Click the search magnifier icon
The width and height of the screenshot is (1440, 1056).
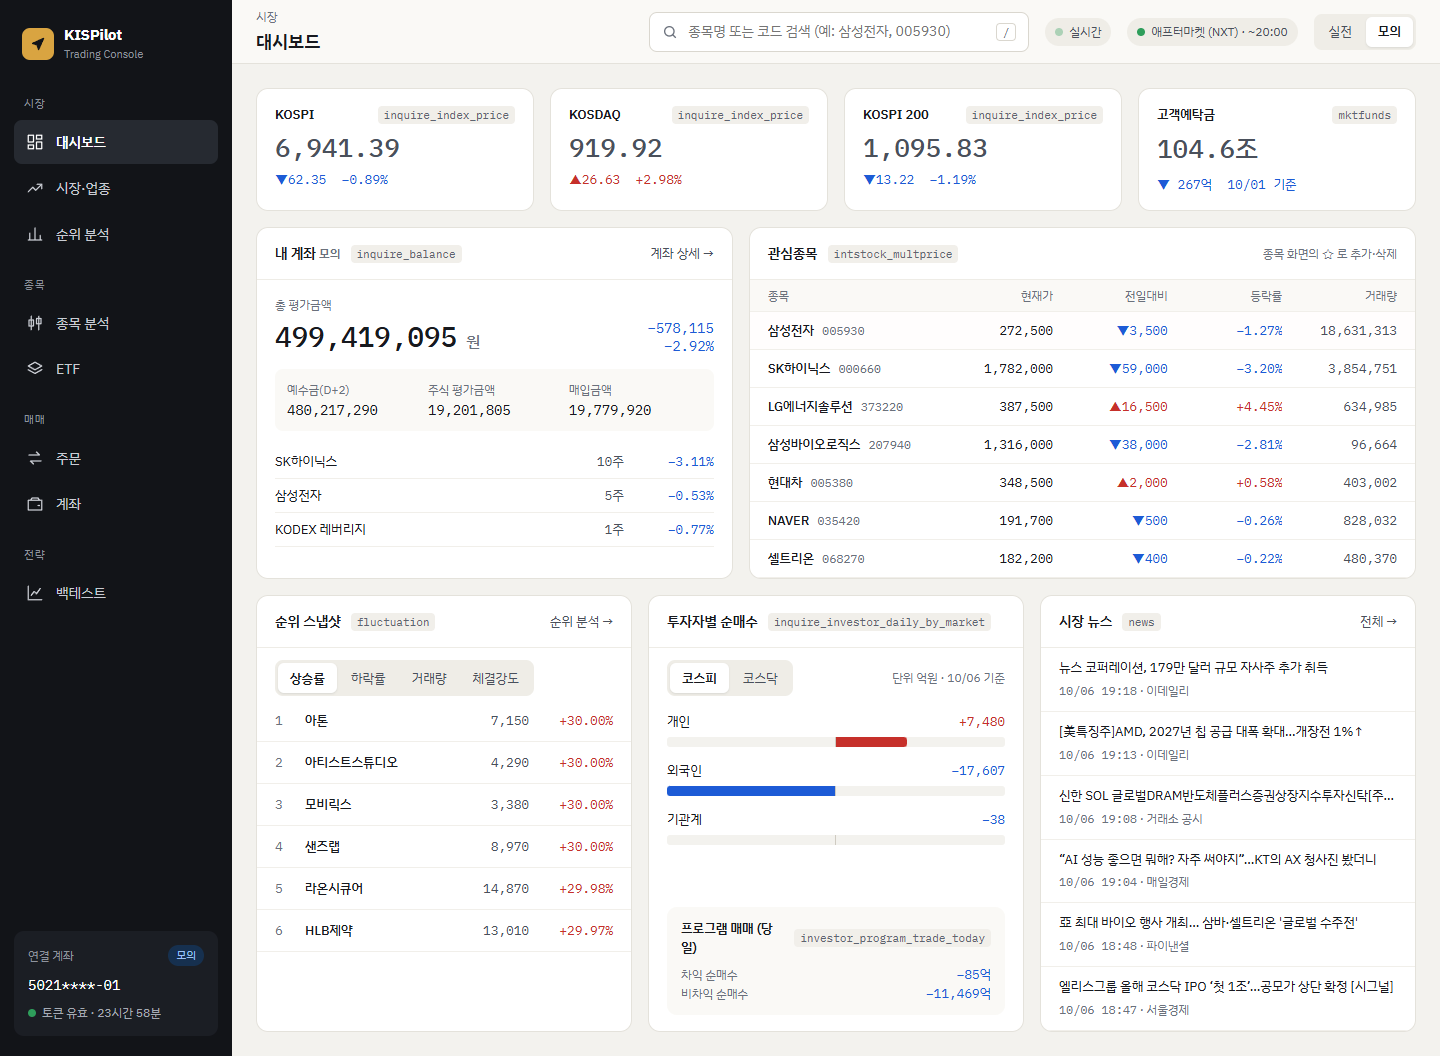coord(670,32)
